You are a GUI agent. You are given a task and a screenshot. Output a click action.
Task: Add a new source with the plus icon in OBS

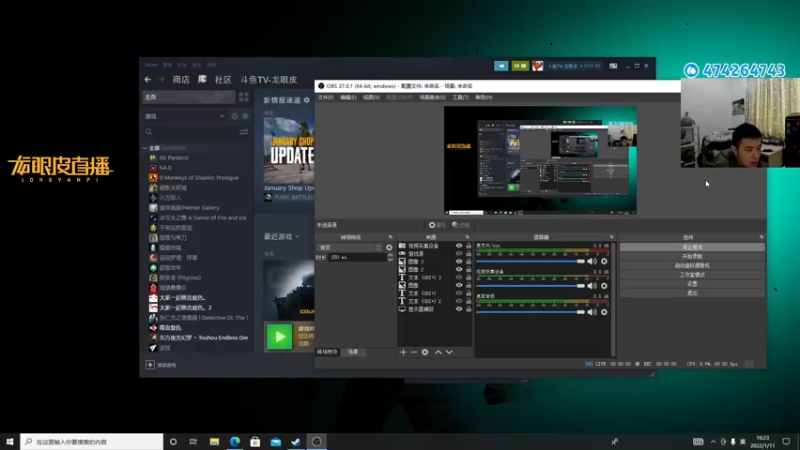(x=403, y=352)
